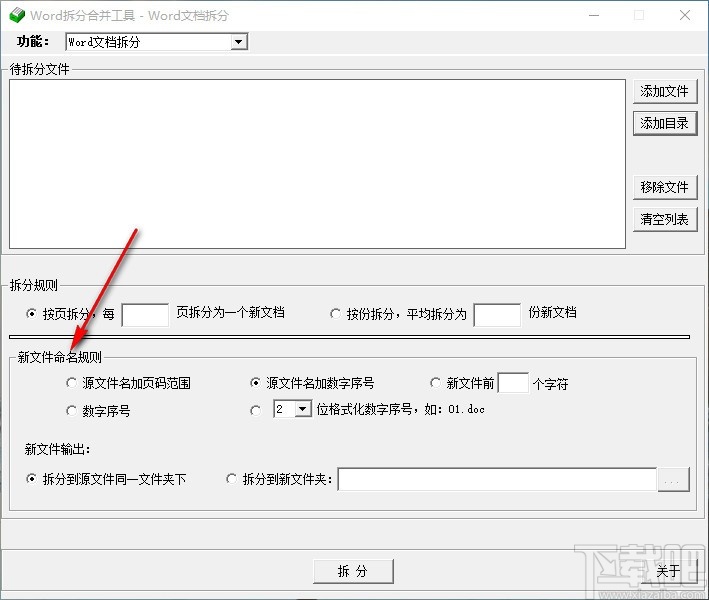The width and height of the screenshot is (709, 600).
Task: Minimize the Word拆分合并工具 window
Action: [594, 15]
